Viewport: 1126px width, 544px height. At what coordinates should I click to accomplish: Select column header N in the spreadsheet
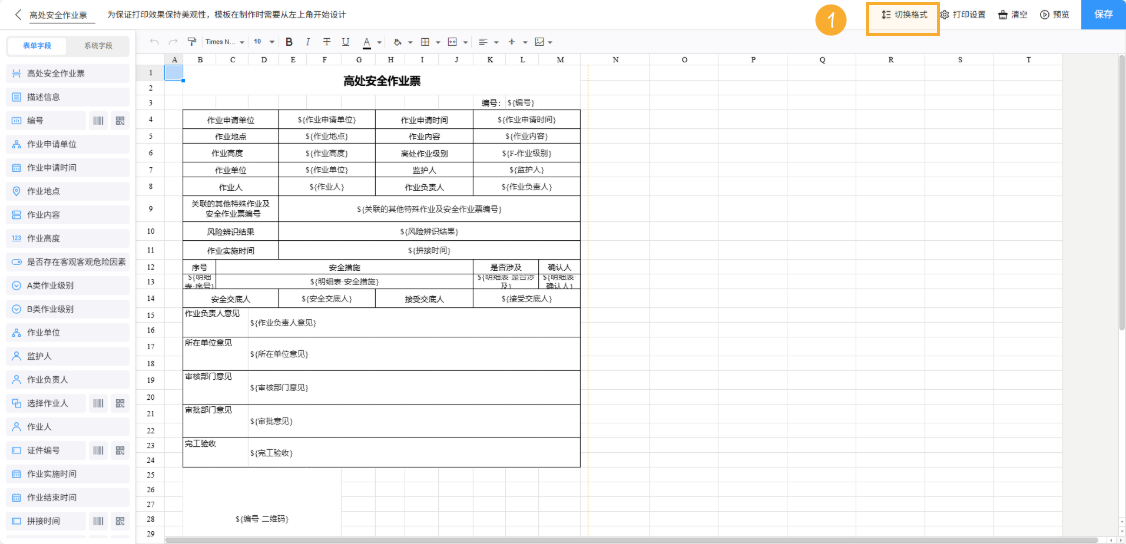click(x=615, y=60)
